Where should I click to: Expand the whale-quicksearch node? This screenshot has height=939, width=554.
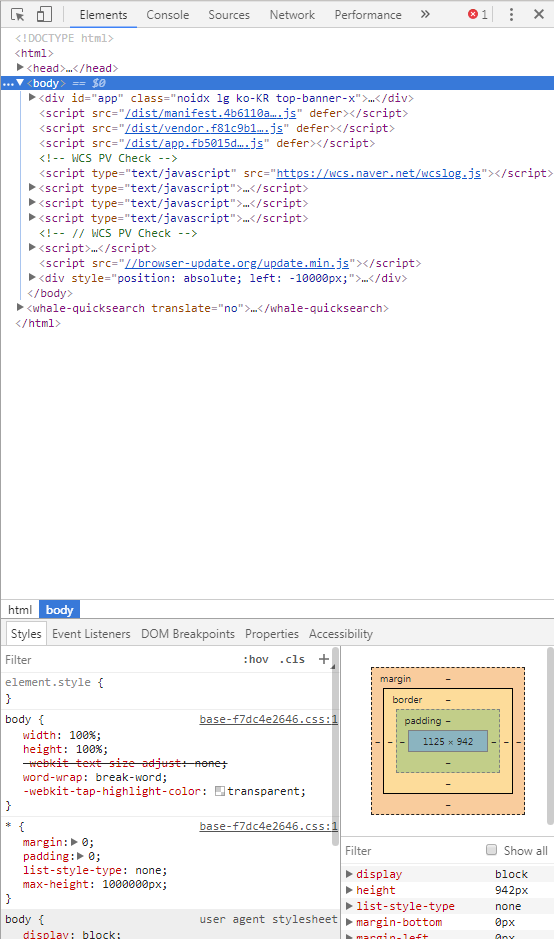20,307
